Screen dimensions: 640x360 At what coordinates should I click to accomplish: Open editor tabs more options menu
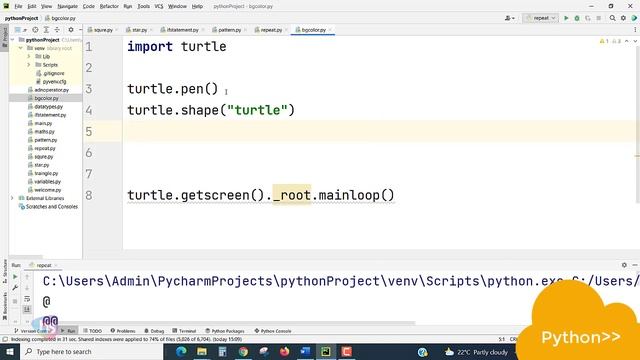[635, 30]
